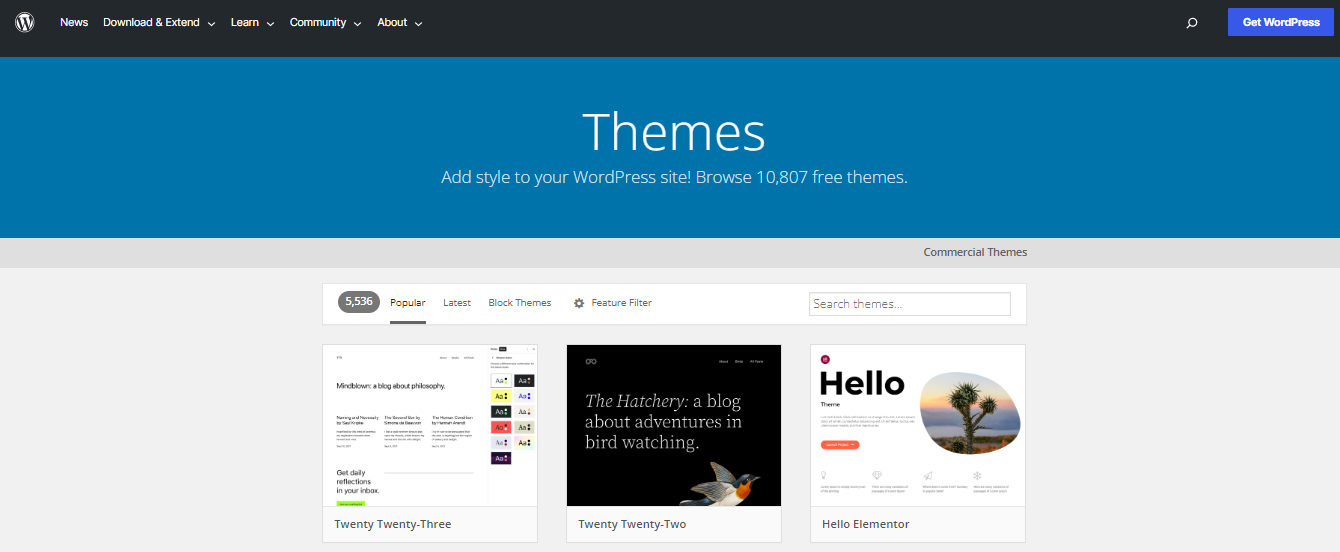Click the Twenty Twenty-Three theme title
Screen dimensions: 1340x552
pos(393,524)
